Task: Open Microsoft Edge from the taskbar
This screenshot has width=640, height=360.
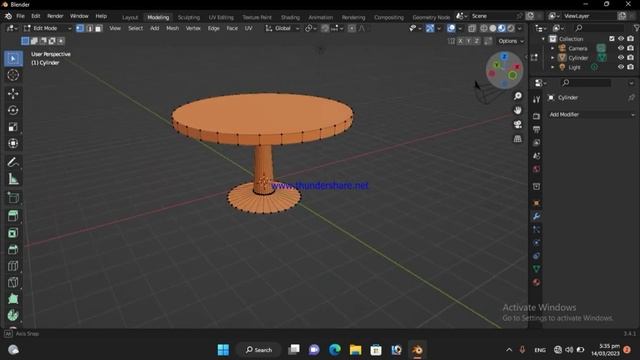Action: [x=335, y=350]
